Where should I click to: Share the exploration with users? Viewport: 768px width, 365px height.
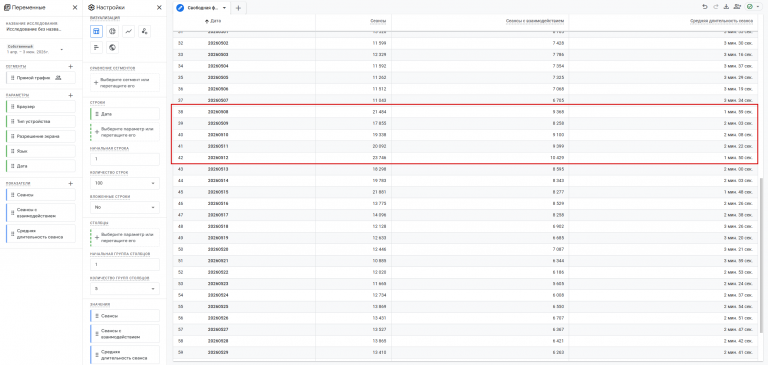point(738,7)
